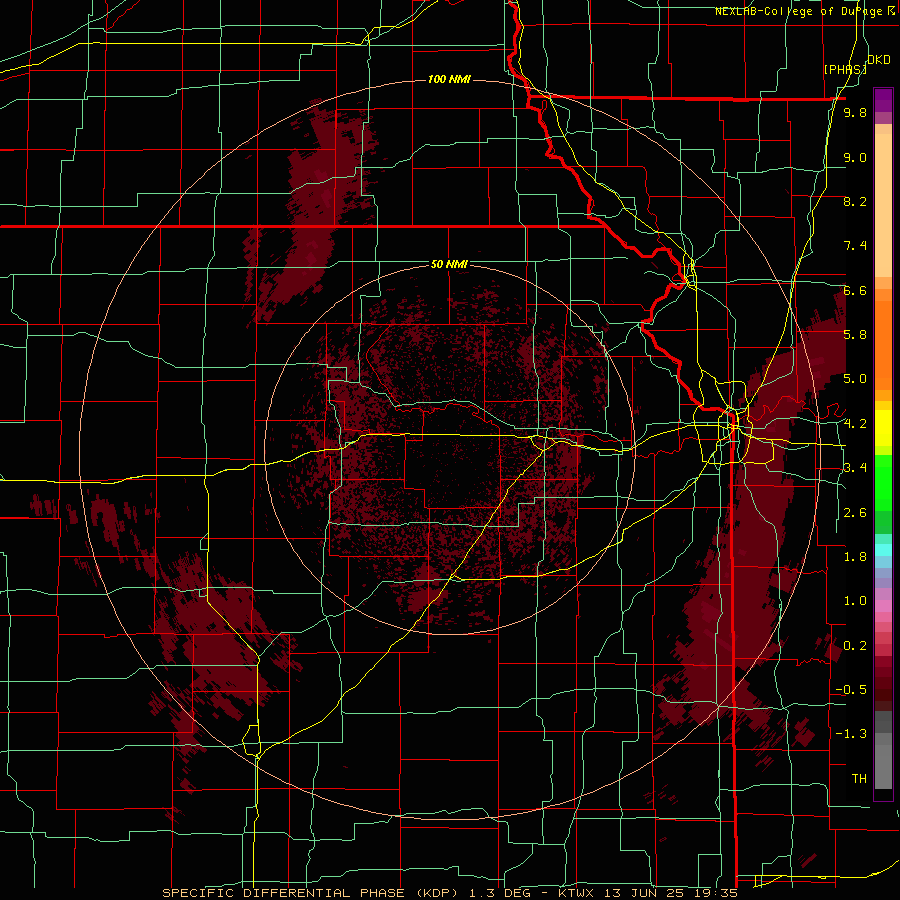Click the 1.0 value on the color scale

(855, 601)
